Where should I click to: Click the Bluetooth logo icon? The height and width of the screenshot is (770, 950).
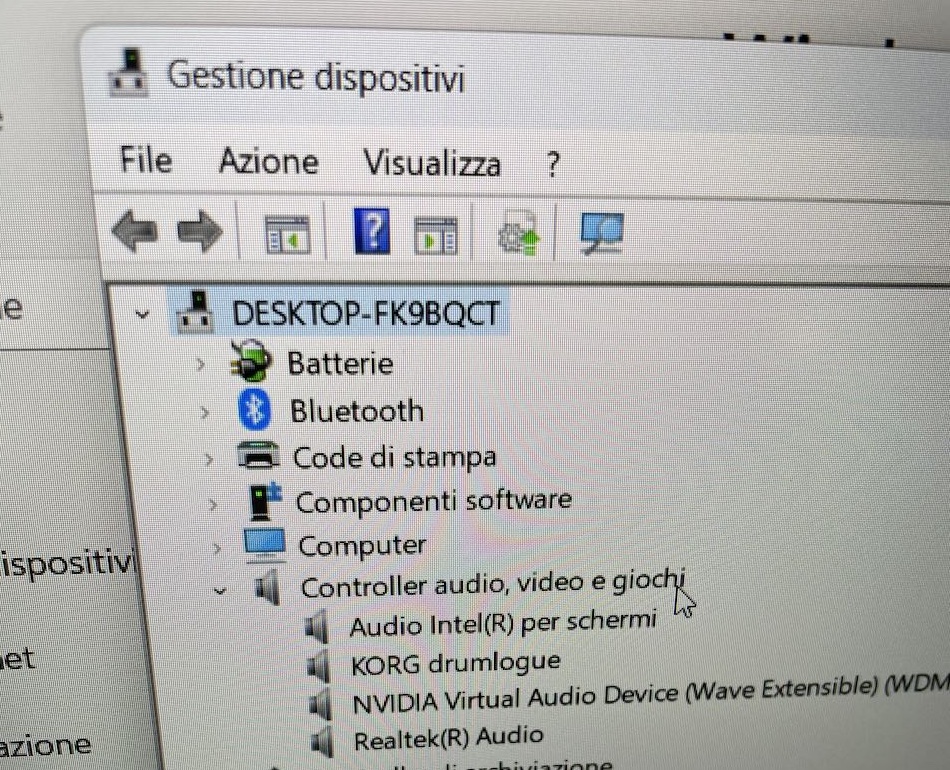(x=254, y=410)
